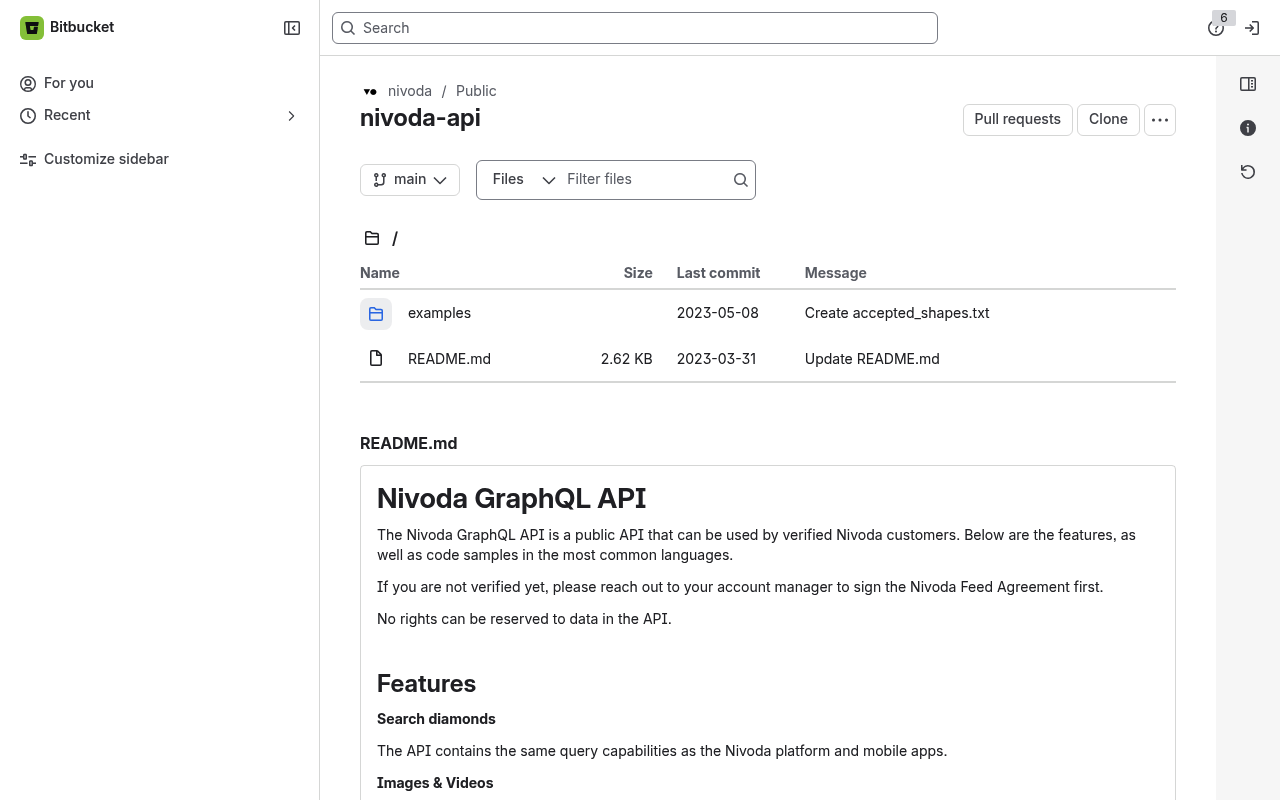Image resolution: width=1280 pixels, height=800 pixels.
Task: Click the Bitbucket wordmark text
Action: coord(82,27)
